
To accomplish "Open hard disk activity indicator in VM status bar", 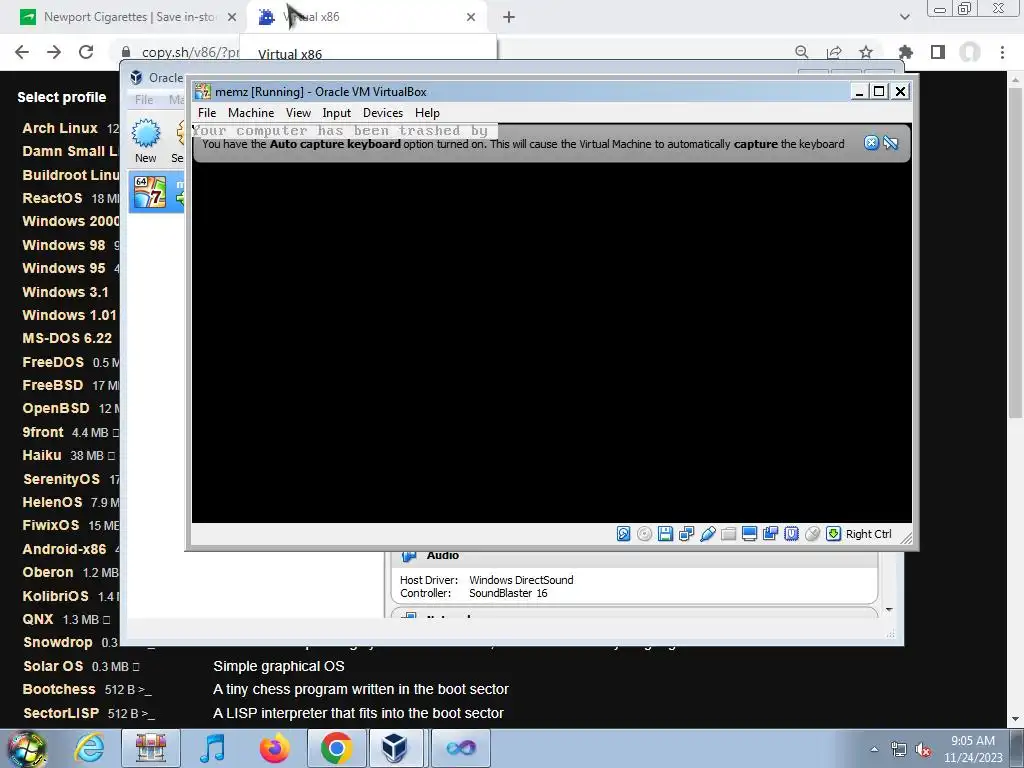I will (x=624, y=534).
